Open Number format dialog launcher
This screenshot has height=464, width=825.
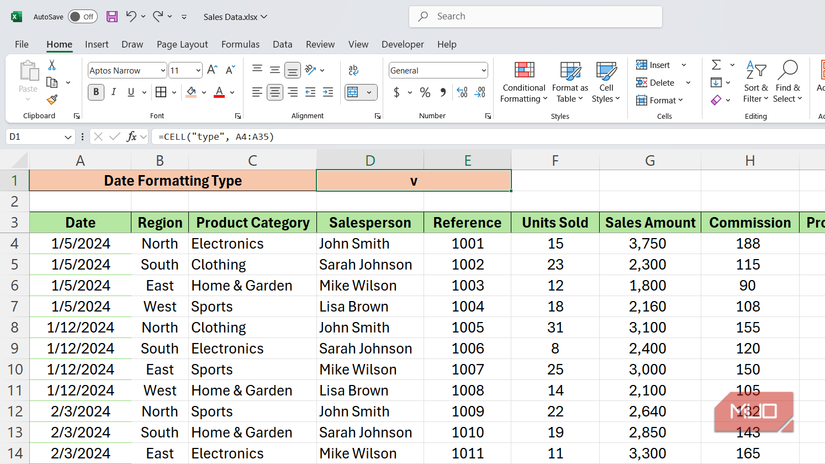[488, 116]
